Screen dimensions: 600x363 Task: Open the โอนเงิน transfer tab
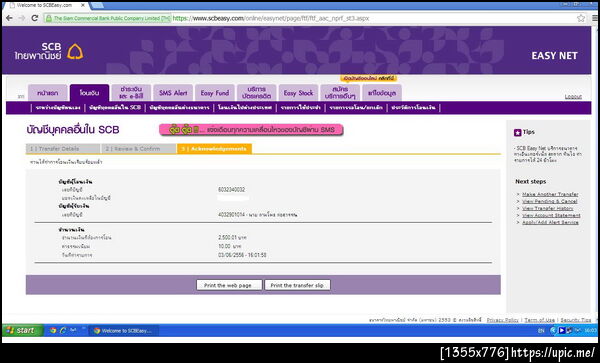(x=89, y=93)
